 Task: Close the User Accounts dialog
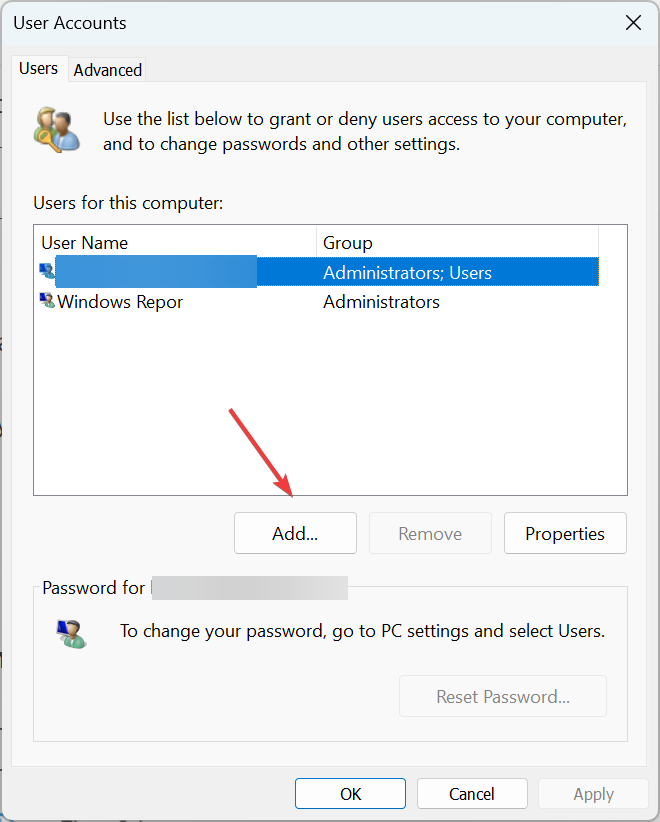(633, 23)
